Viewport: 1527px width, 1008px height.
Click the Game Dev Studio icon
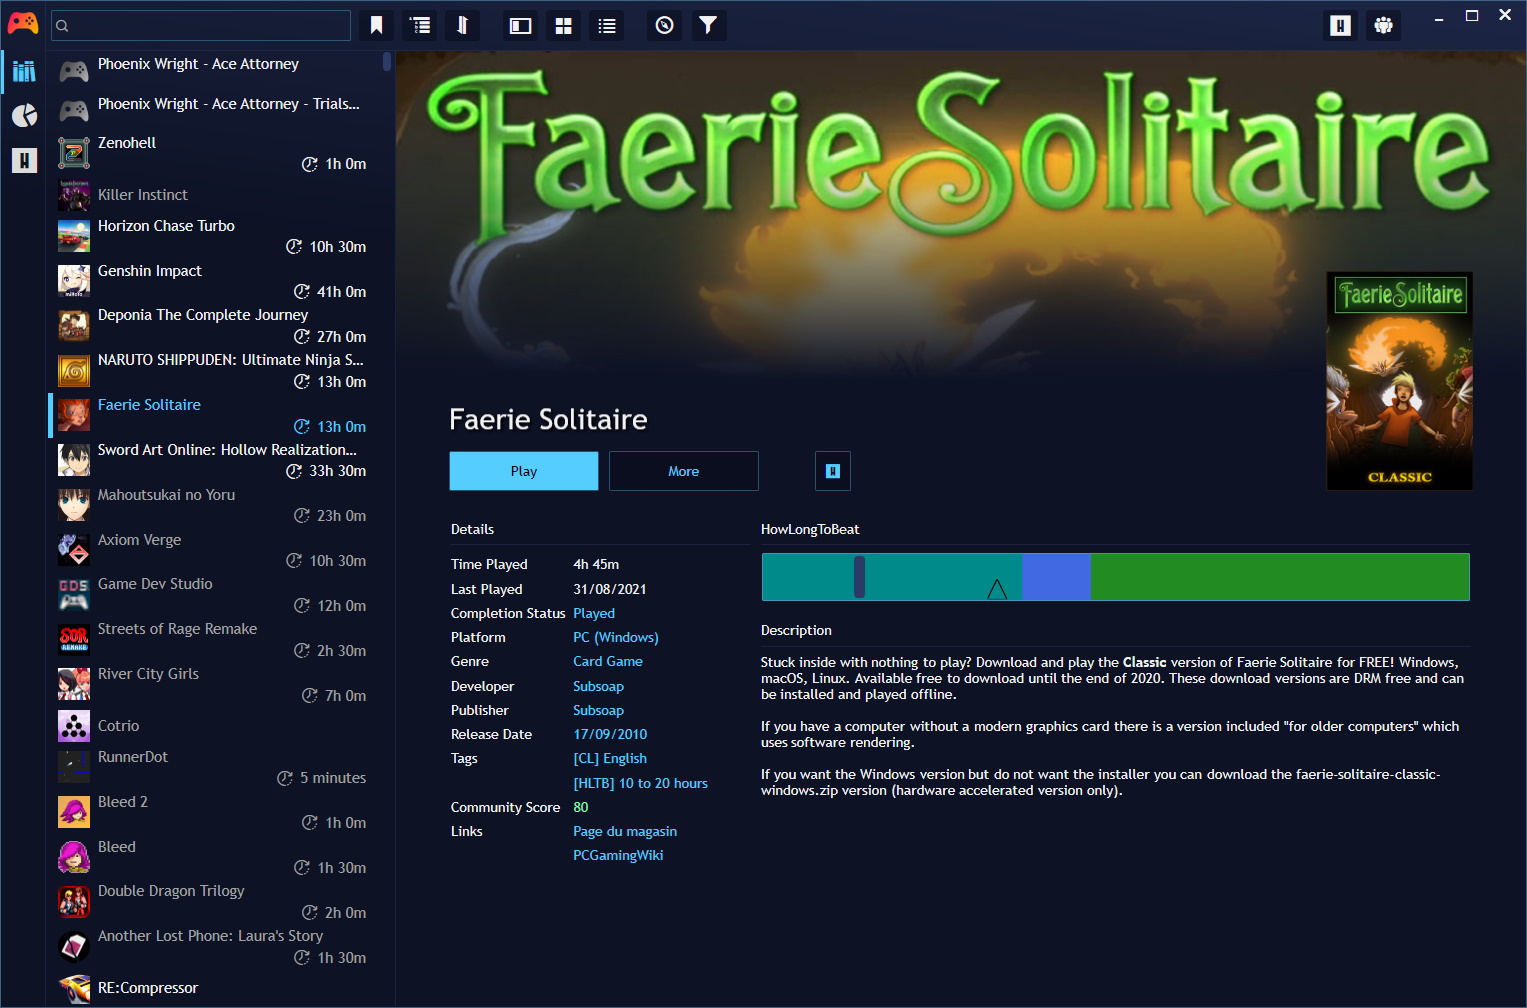point(74,594)
